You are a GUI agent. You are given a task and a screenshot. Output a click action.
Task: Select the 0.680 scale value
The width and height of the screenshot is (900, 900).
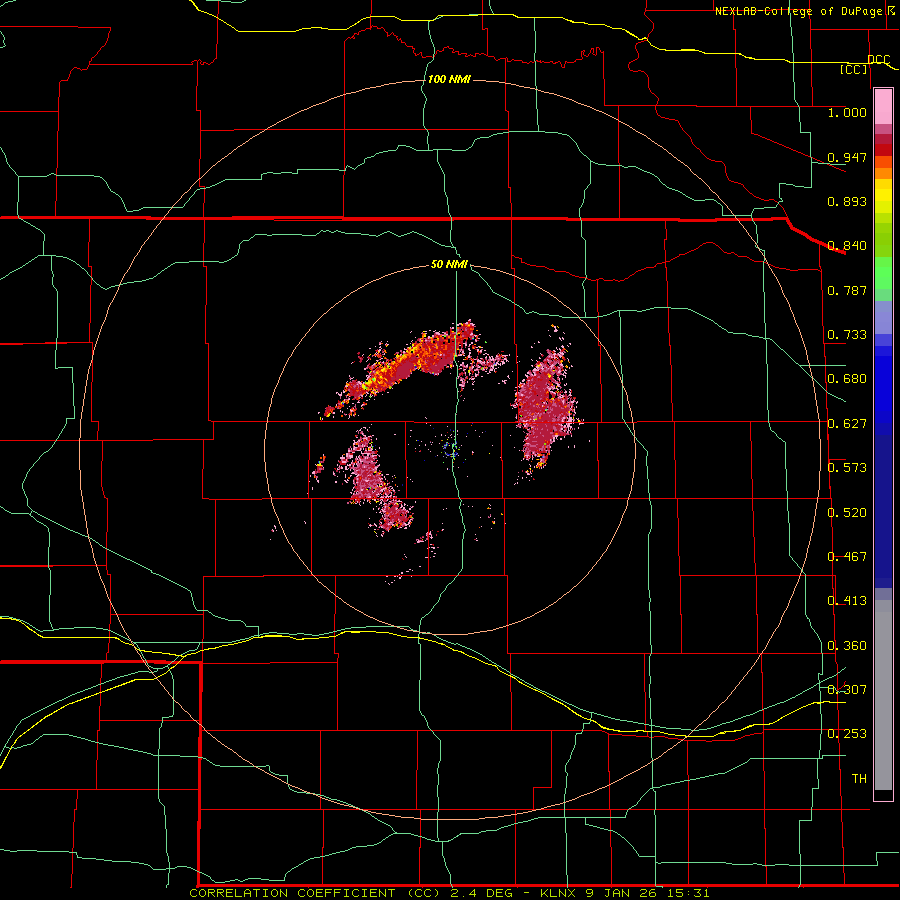tap(847, 379)
